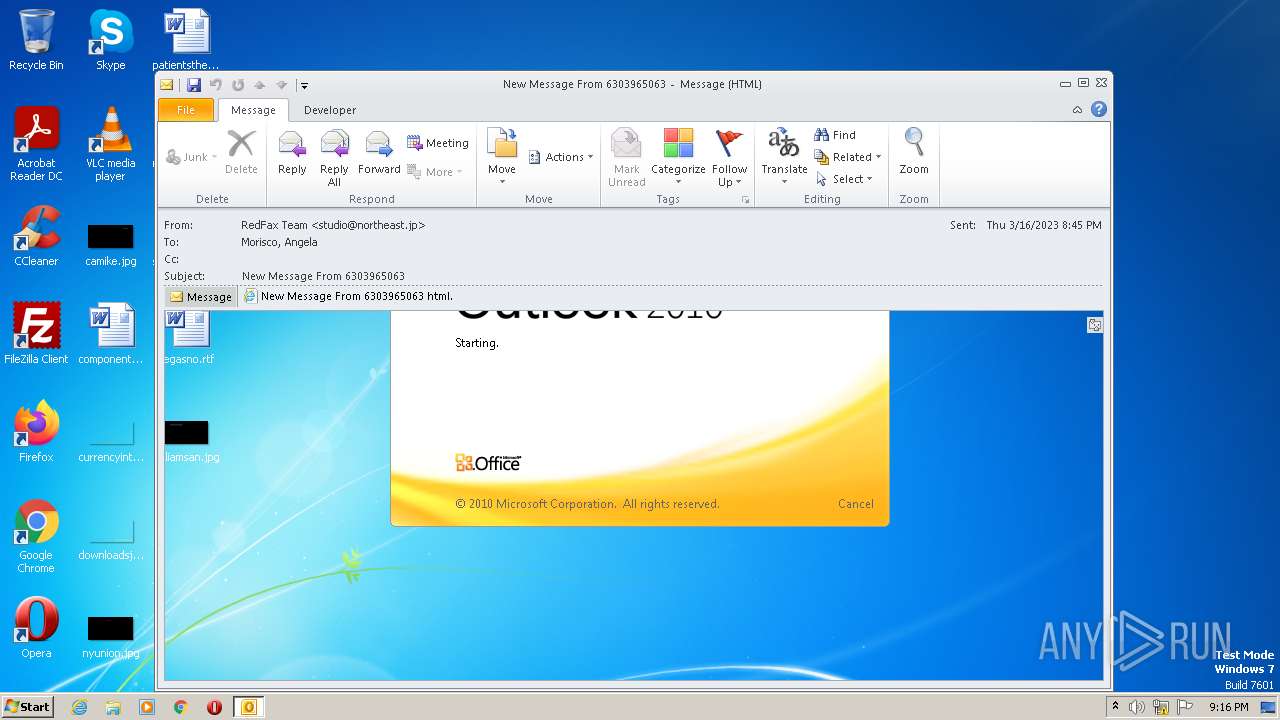
Task: Go to Previous Item arrow
Action: pos(260,85)
